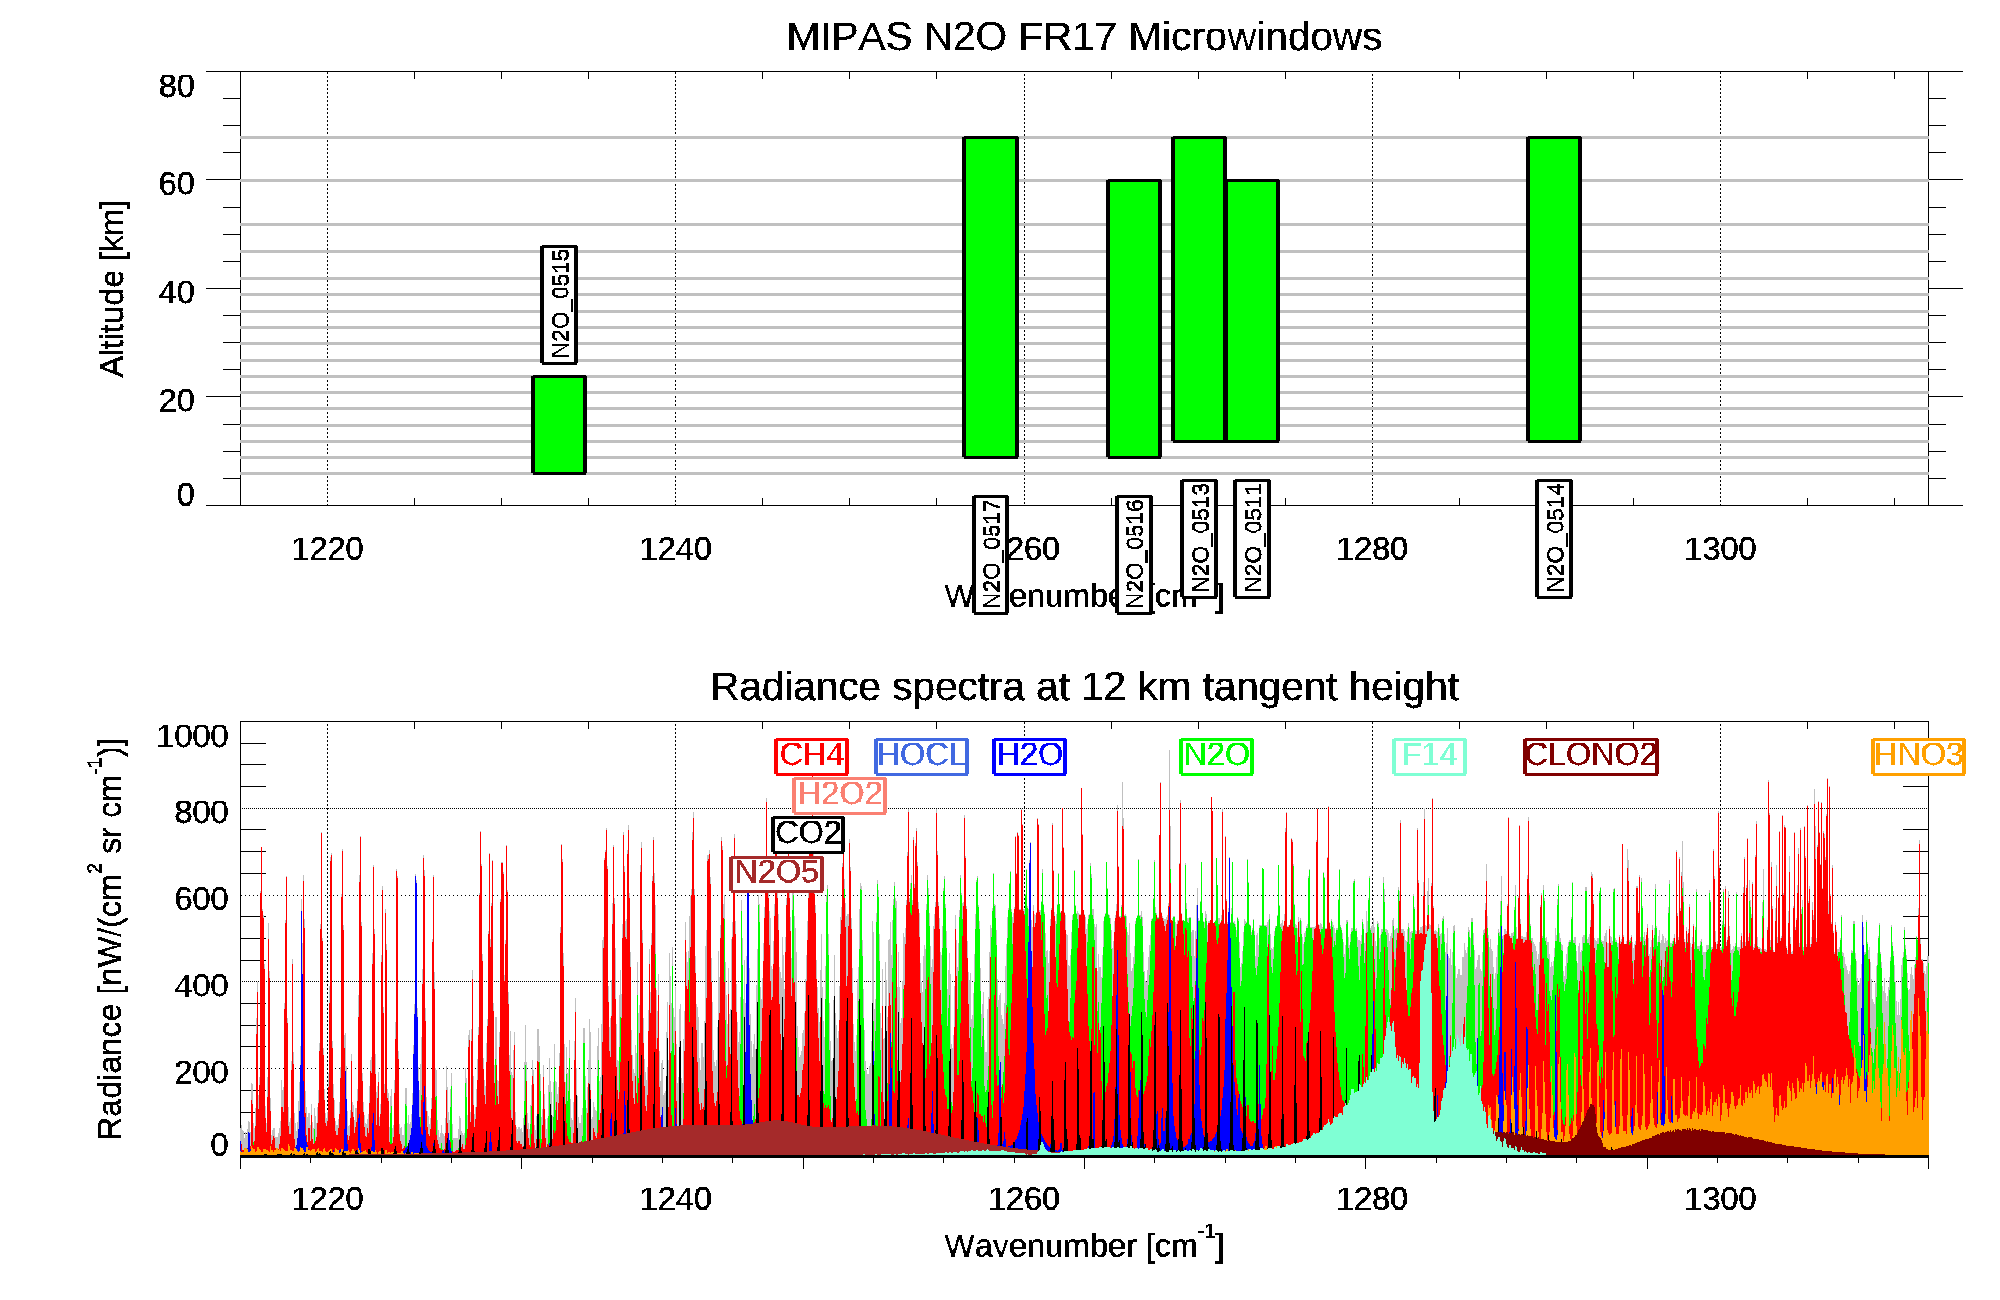Screen dimensions: 2000x1300
Task: Click the N2O_0517 label below the axis
Action: tap(990, 554)
